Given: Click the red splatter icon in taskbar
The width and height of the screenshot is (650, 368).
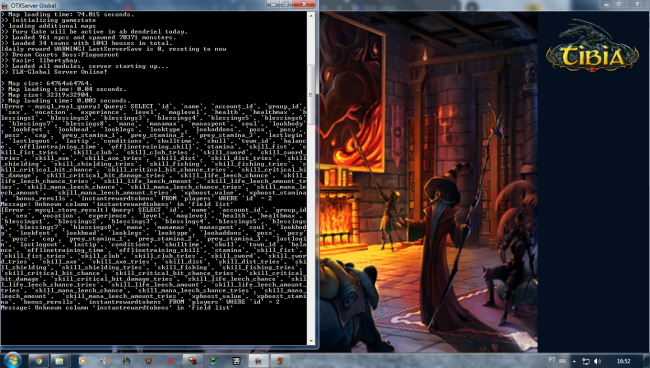Looking at the screenshot, I should 170,361.
